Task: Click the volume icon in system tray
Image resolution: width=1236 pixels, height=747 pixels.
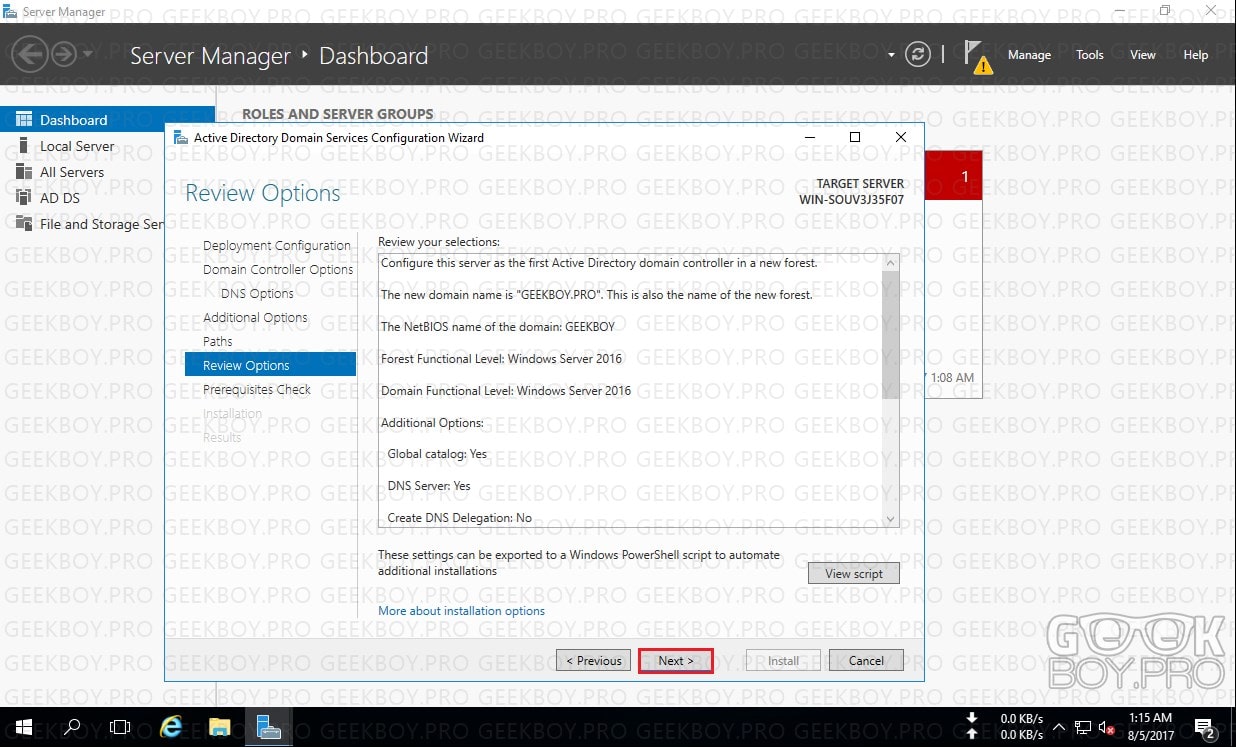Action: (1107, 727)
